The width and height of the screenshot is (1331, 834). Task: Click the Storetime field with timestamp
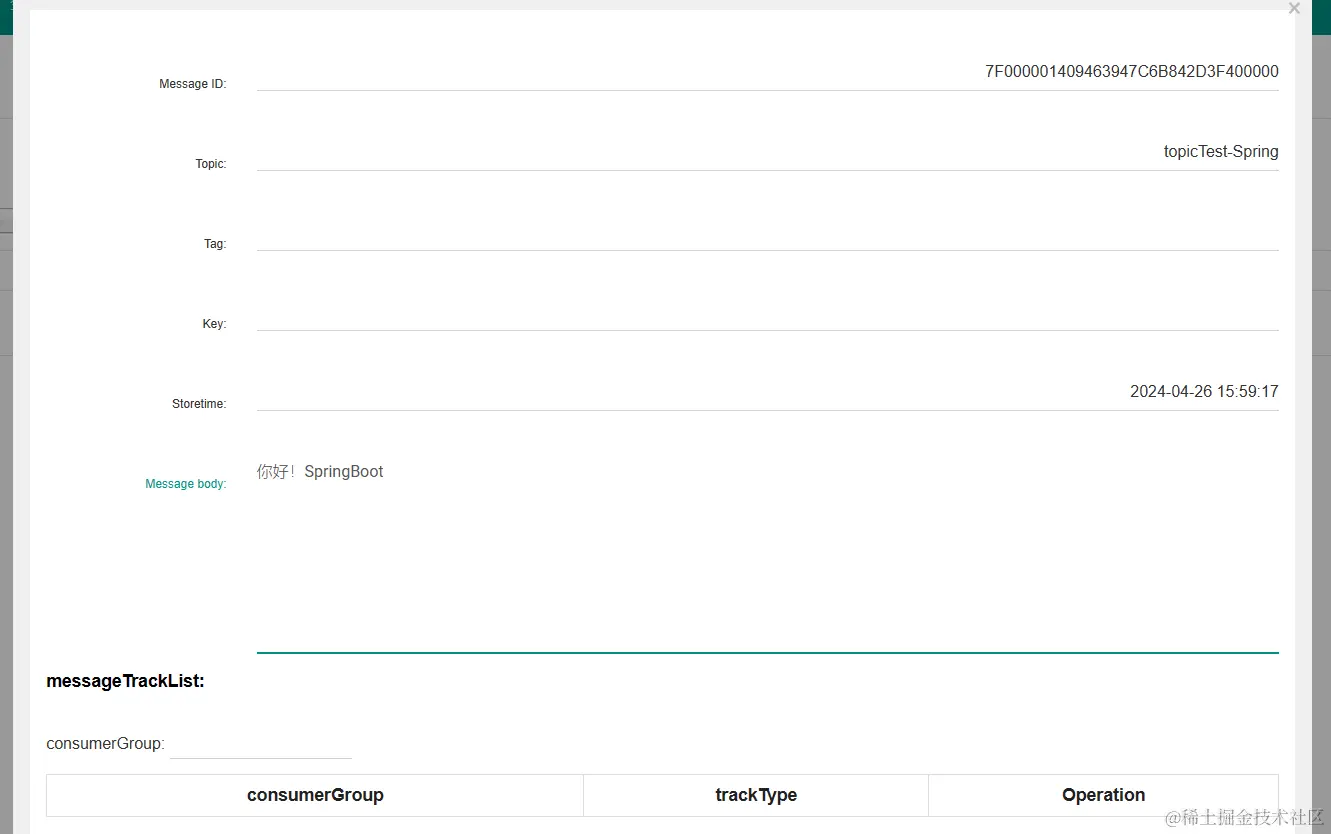tap(767, 392)
